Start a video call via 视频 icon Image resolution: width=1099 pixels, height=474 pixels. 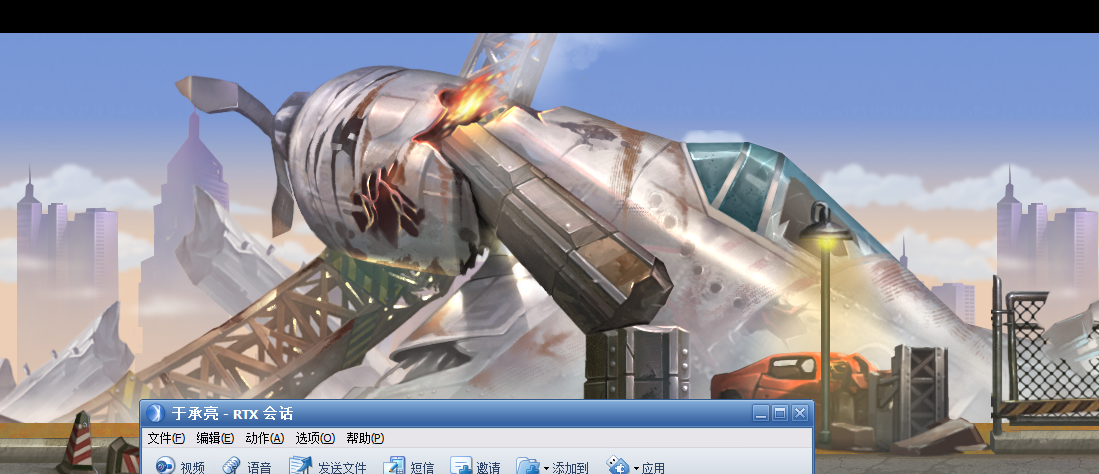tap(165, 466)
